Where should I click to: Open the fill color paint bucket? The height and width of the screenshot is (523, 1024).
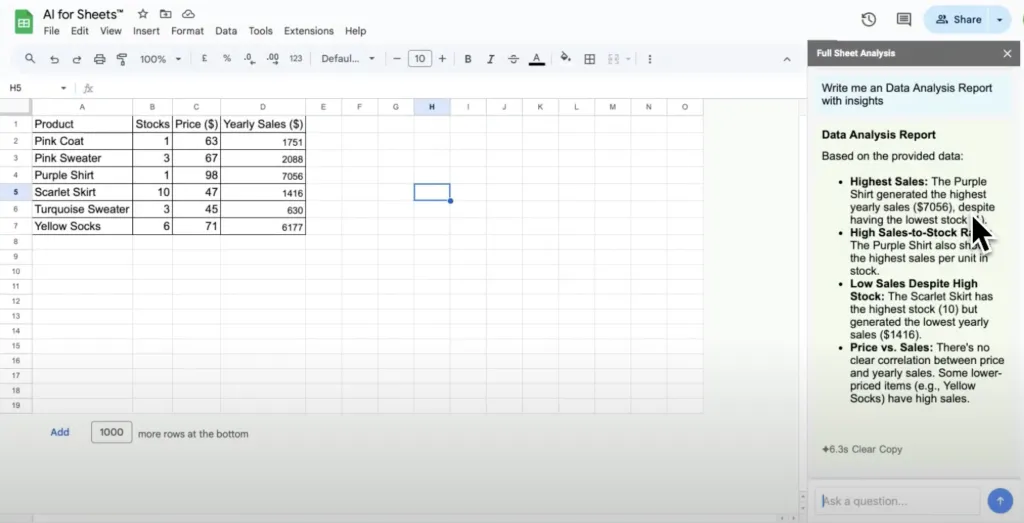point(565,59)
